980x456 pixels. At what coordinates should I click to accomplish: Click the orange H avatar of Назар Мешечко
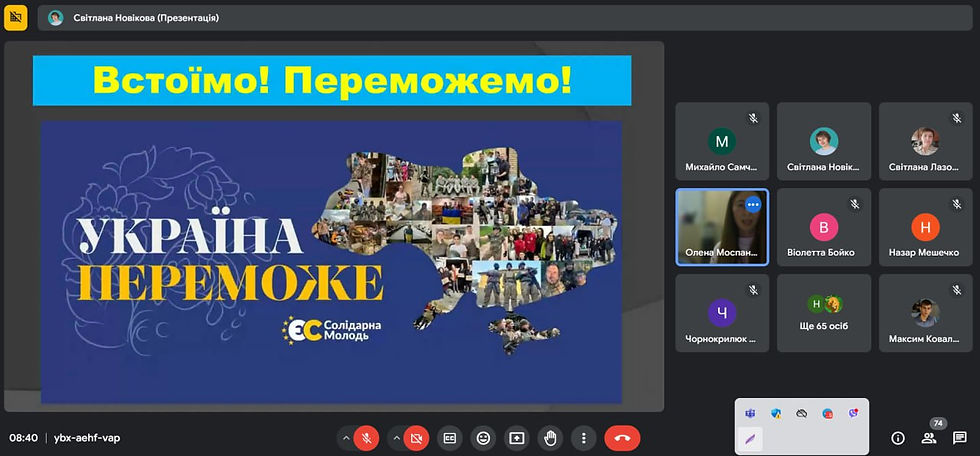[926, 227]
